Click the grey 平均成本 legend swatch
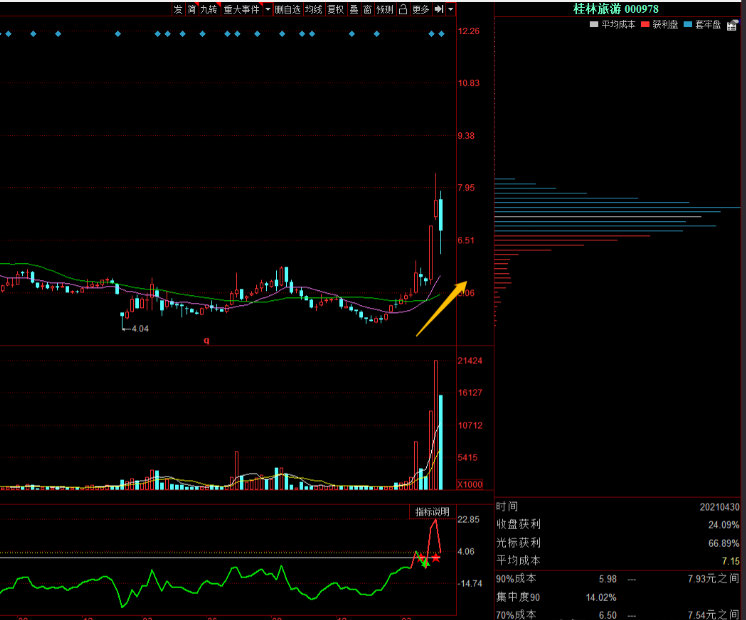This screenshot has height=620, width=746. coord(593,24)
